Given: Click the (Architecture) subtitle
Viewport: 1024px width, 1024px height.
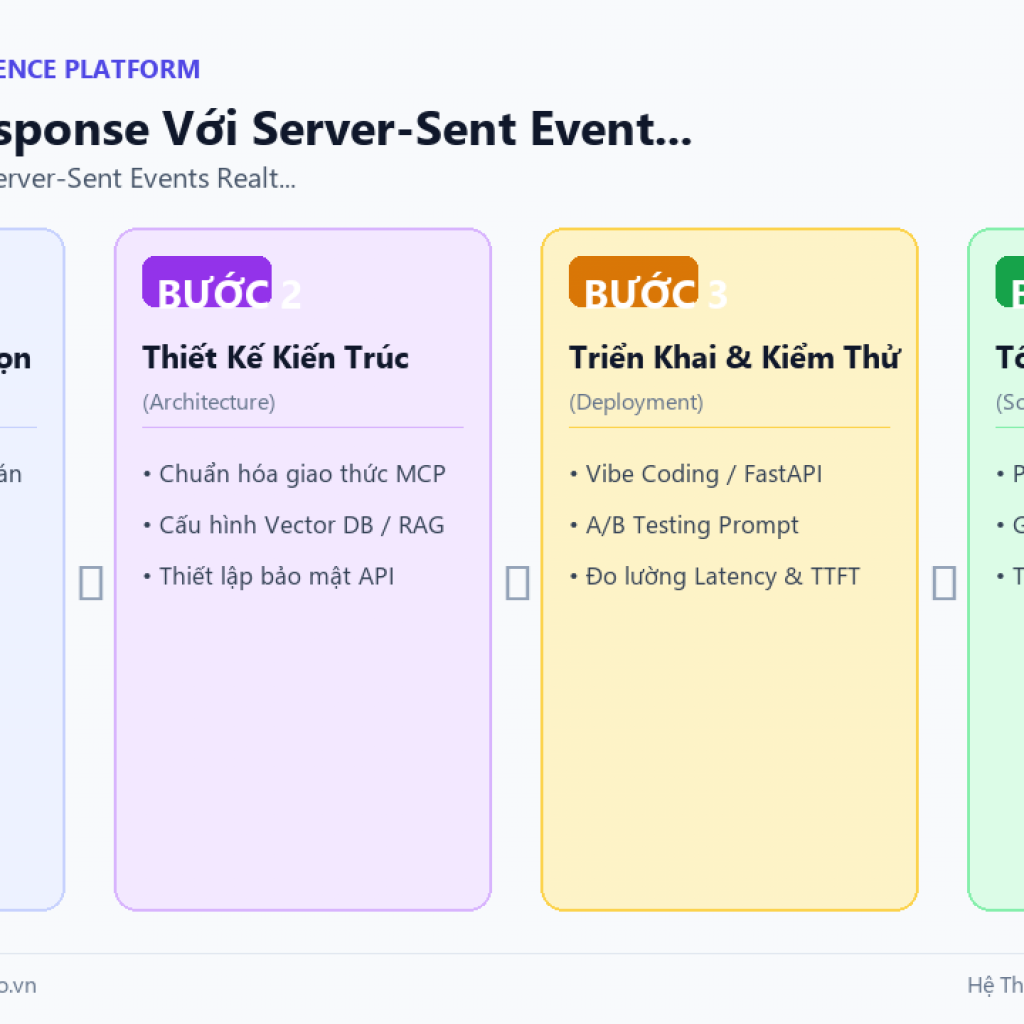Looking at the screenshot, I should tap(209, 402).
